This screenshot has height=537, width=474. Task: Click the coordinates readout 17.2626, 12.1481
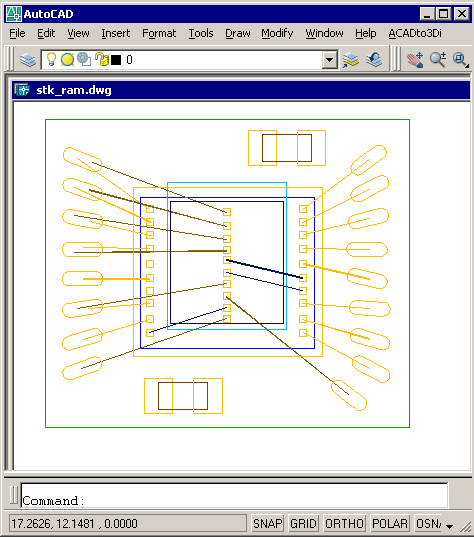tap(127, 523)
